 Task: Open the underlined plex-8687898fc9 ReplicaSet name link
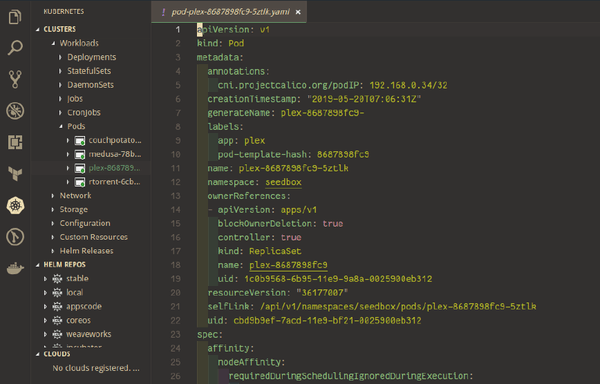[288, 265]
